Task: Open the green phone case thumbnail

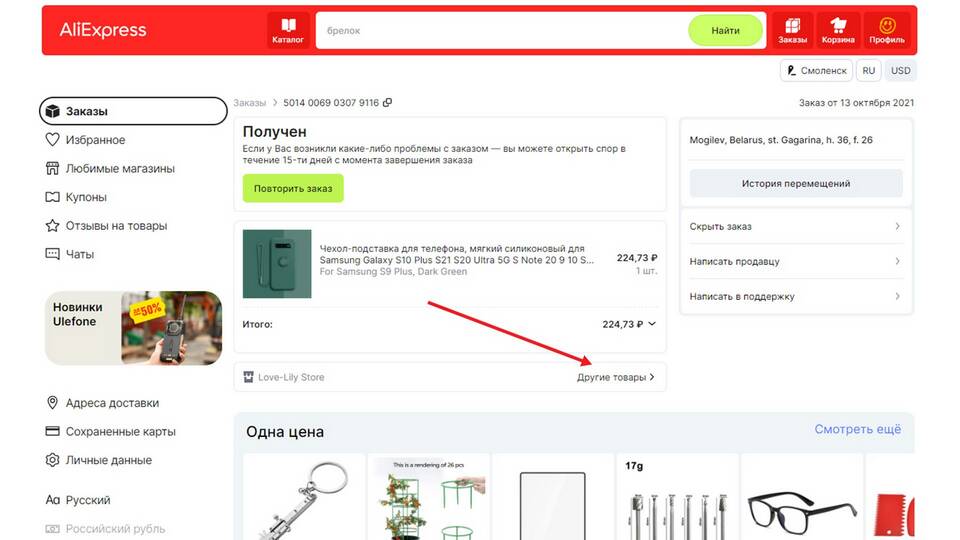Action: pos(277,264)
